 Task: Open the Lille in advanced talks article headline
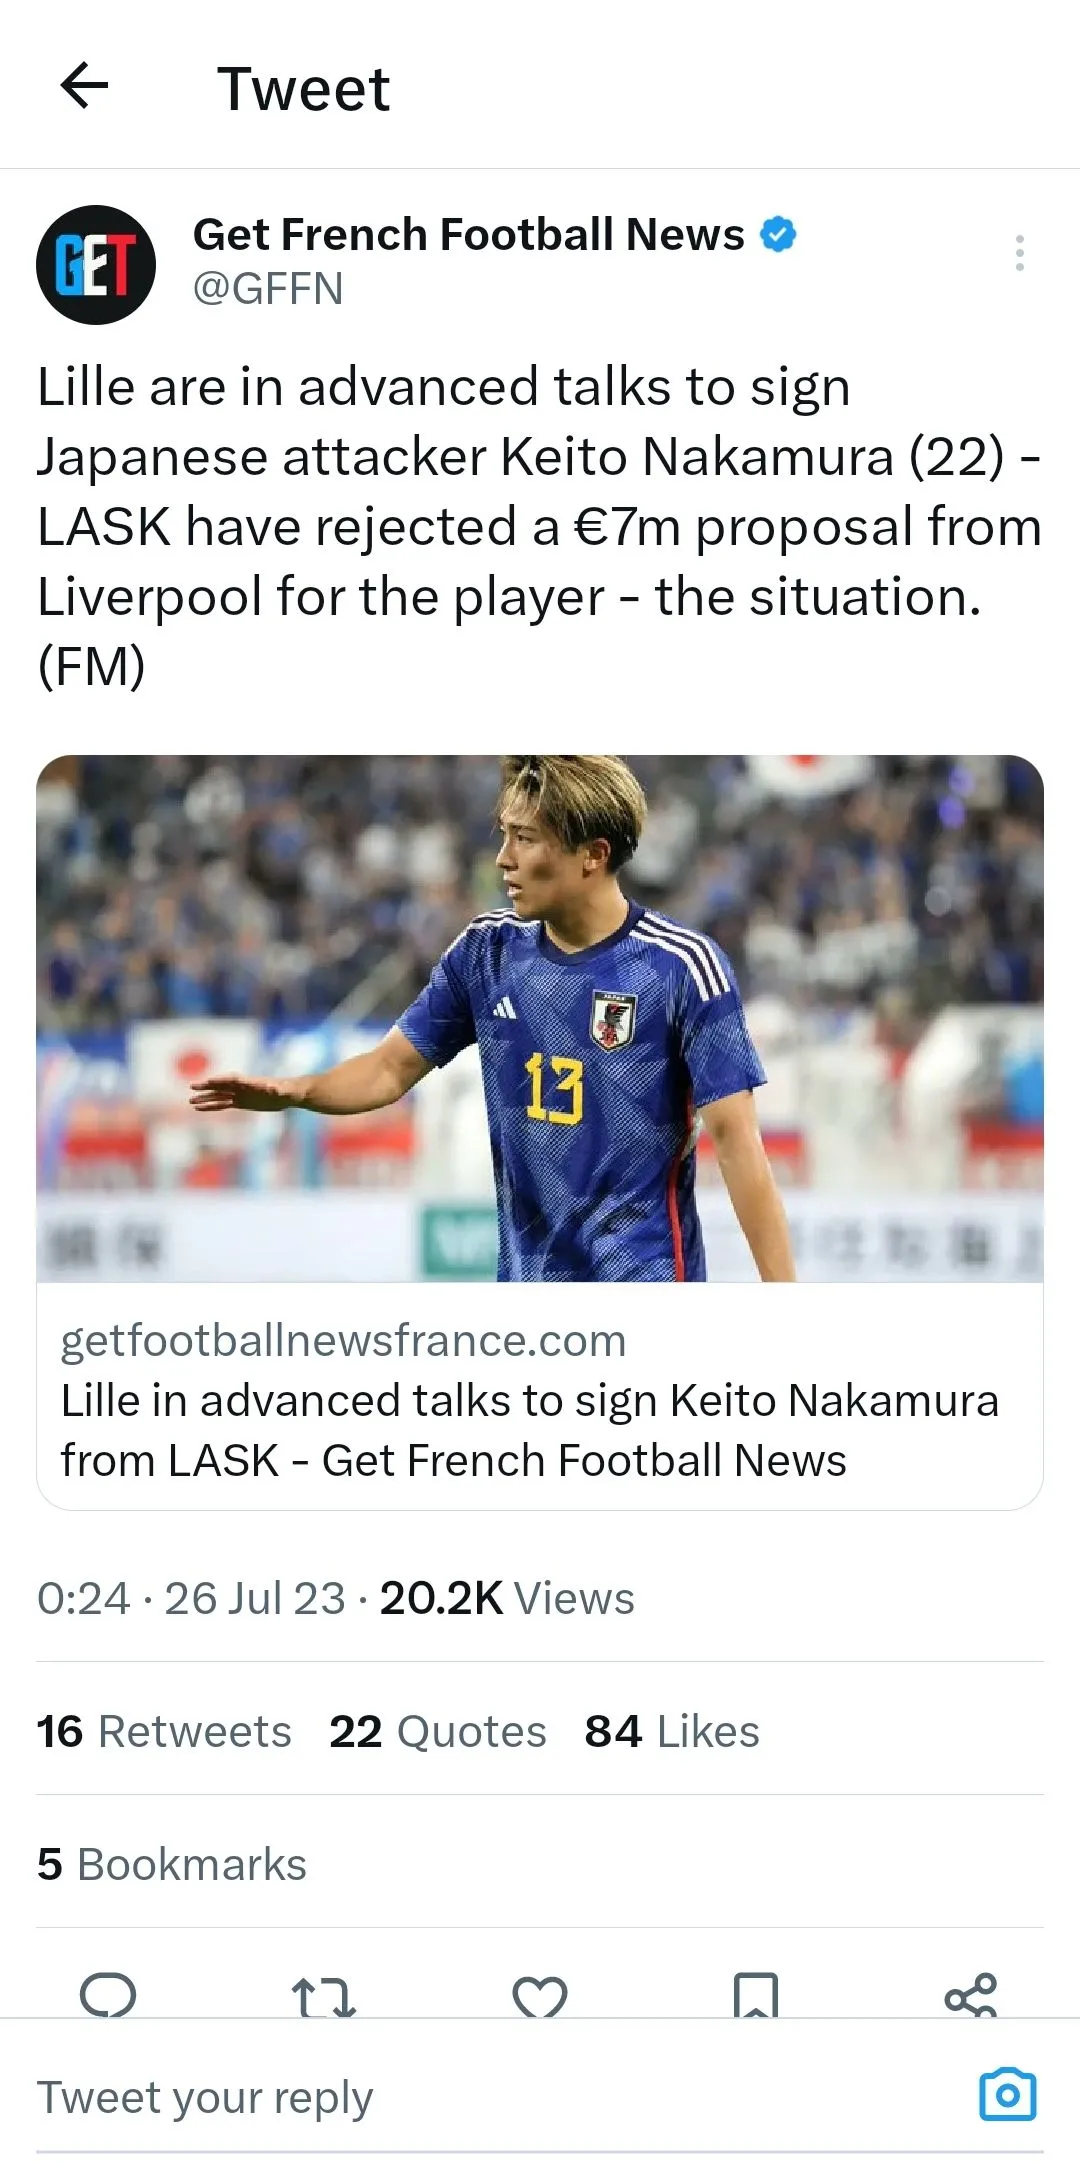tap(530, 1430)
